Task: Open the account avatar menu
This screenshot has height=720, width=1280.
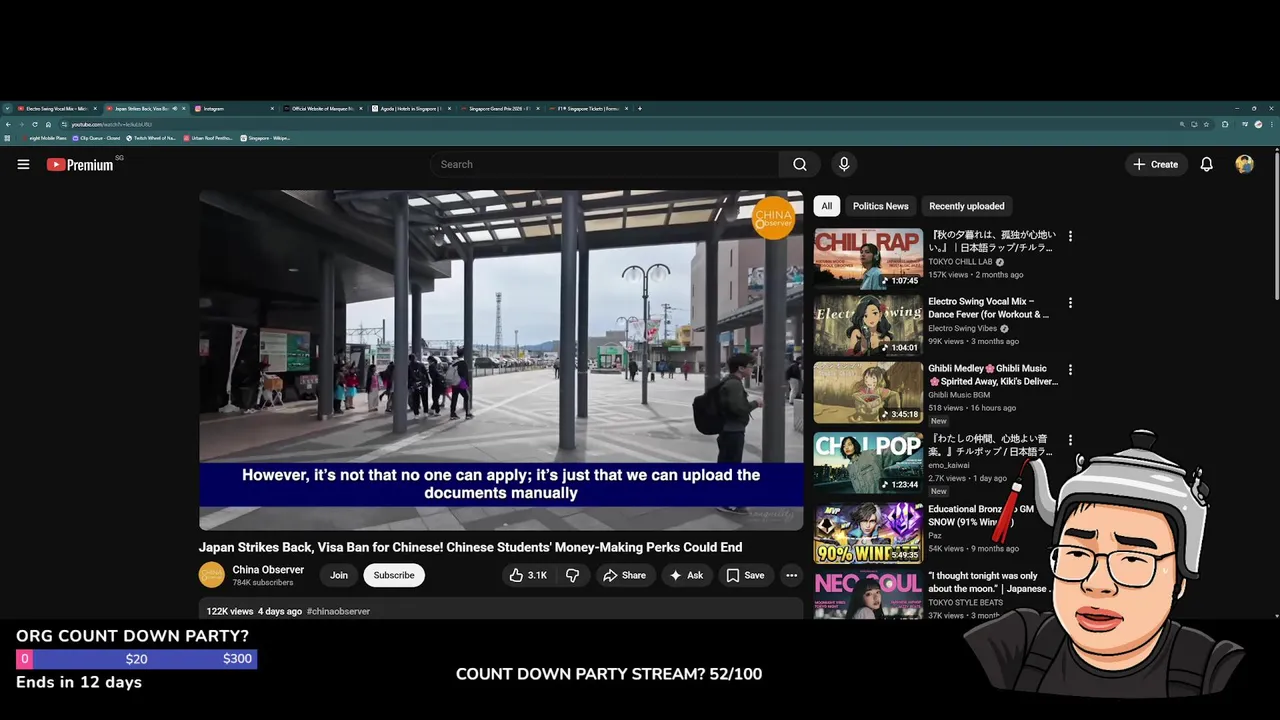Action: 1244,164
